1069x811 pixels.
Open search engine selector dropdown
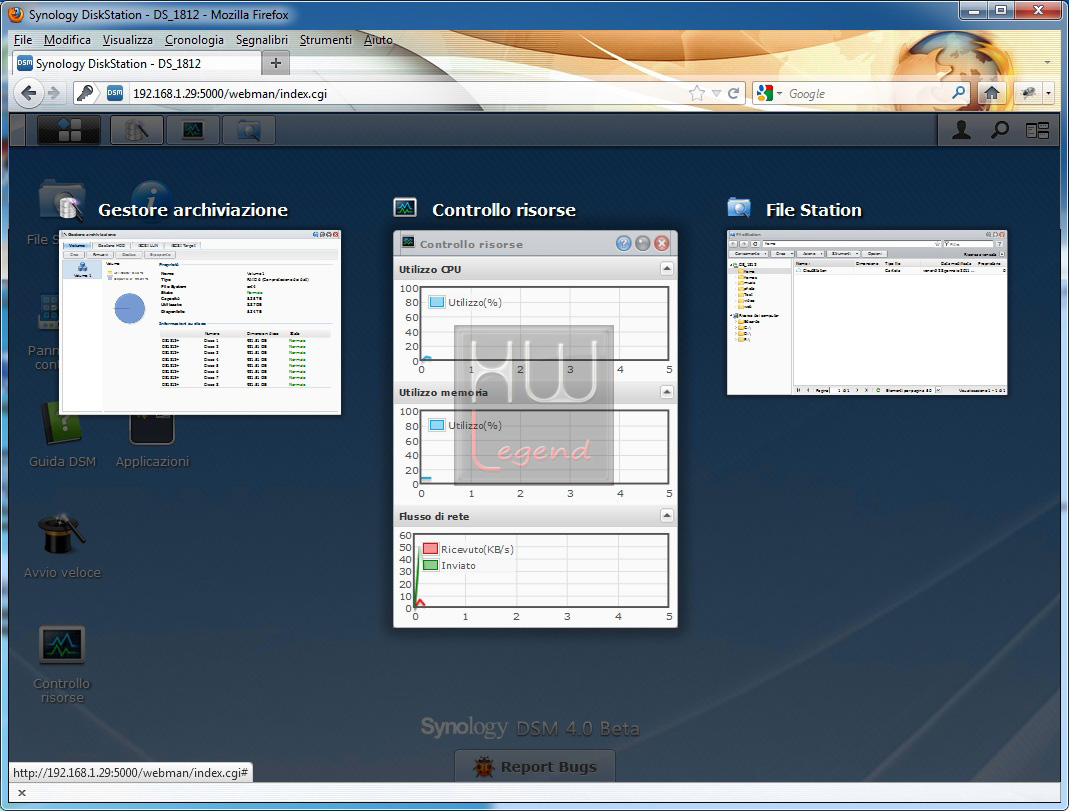click(x=768, y=93)
